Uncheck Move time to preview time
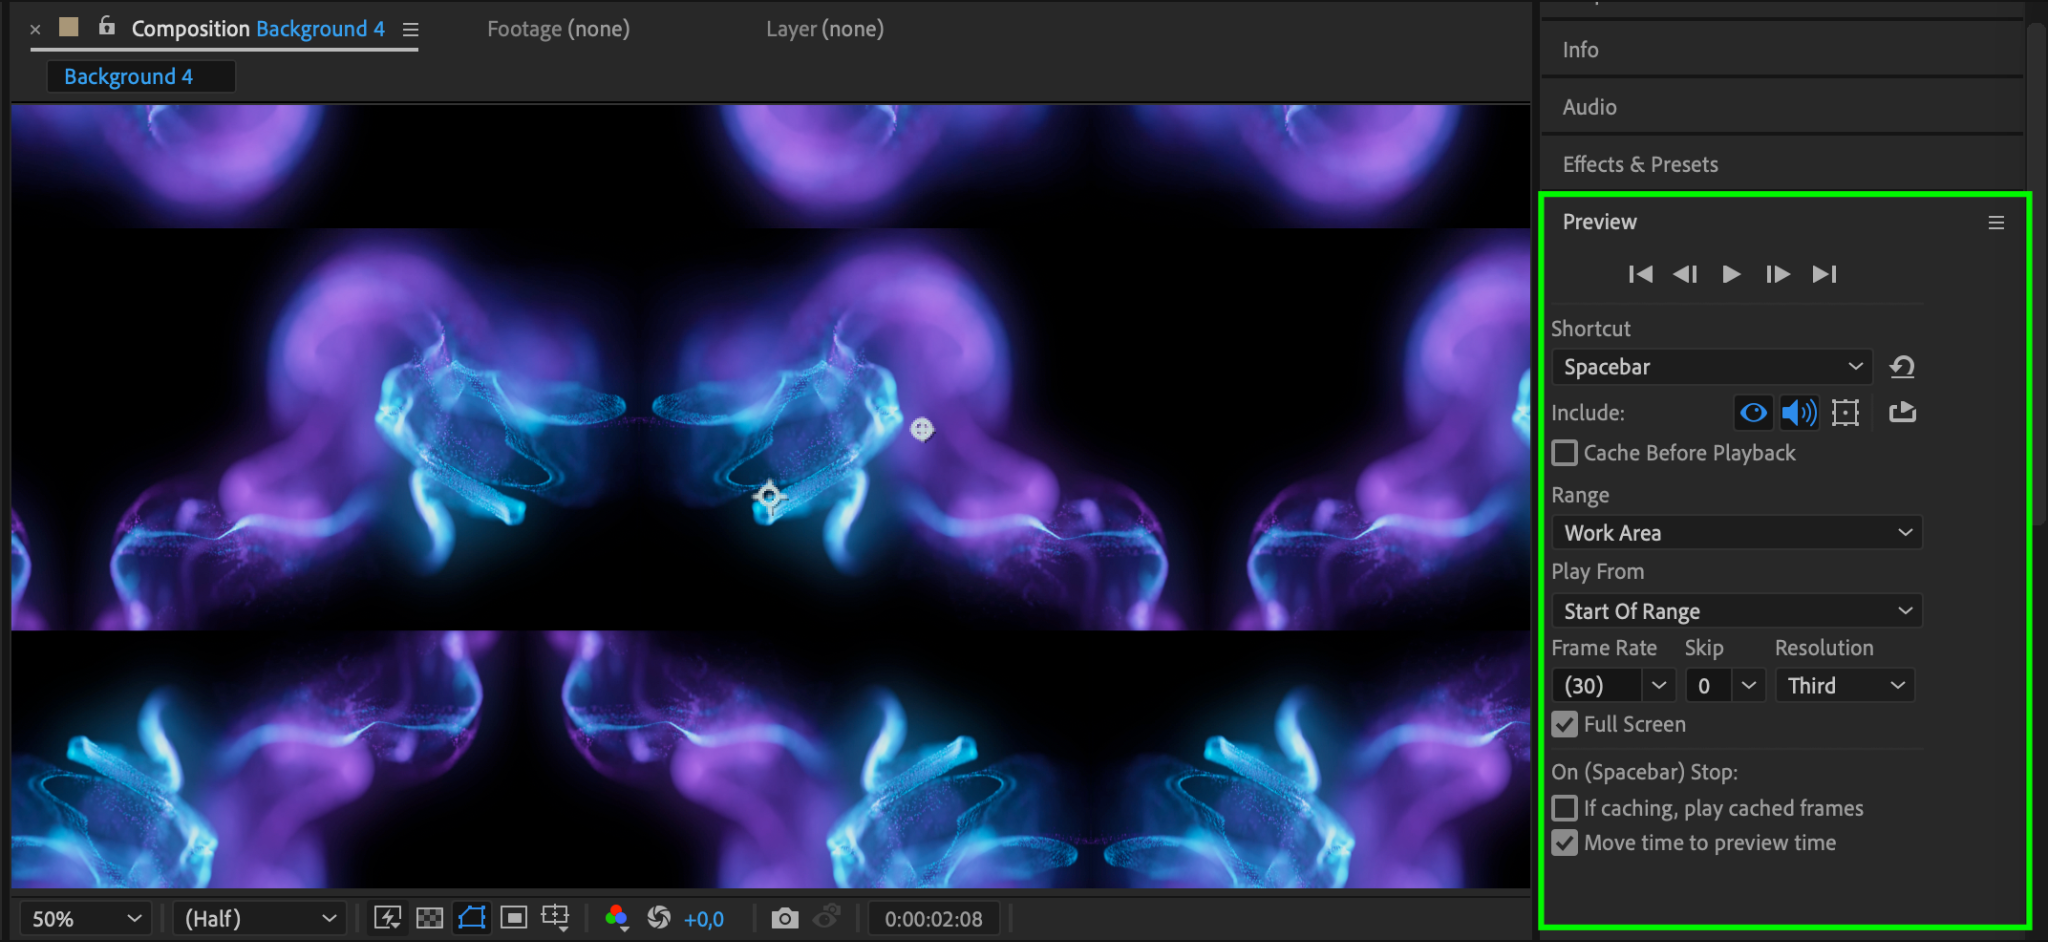The width and height of the screenshot is (2048, 942). (x=1565, y=843)
